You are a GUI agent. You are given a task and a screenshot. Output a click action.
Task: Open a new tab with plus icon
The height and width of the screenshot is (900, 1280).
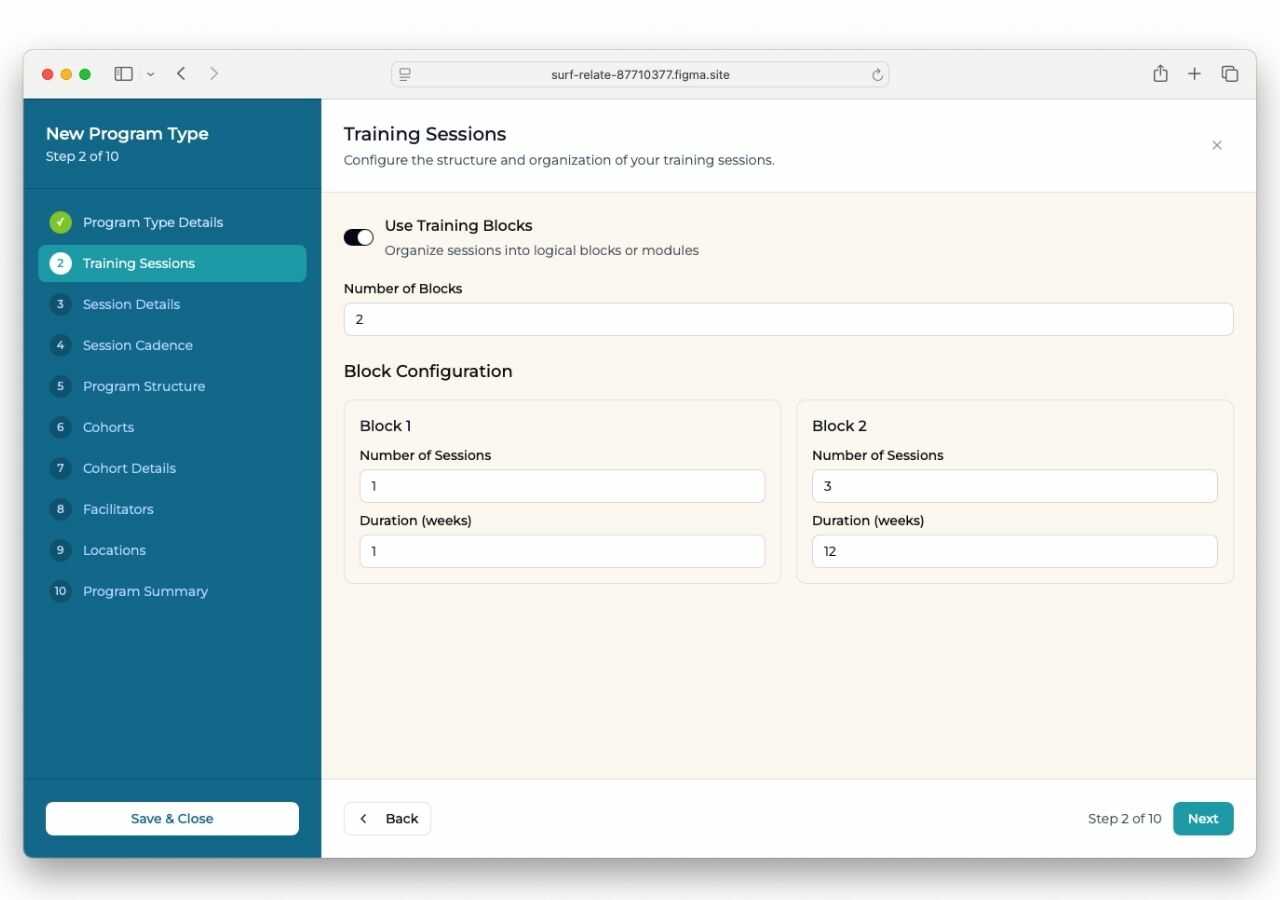[x=1194, y=74]
